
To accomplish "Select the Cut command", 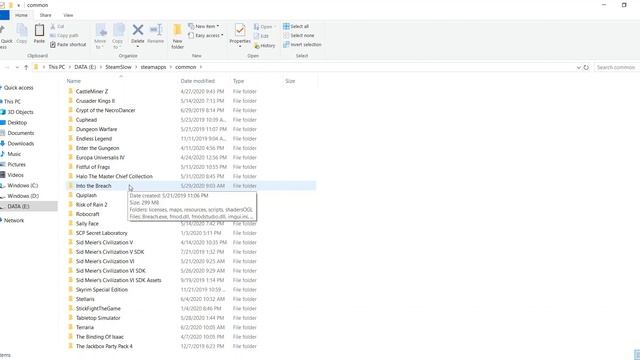I will 57,27.
